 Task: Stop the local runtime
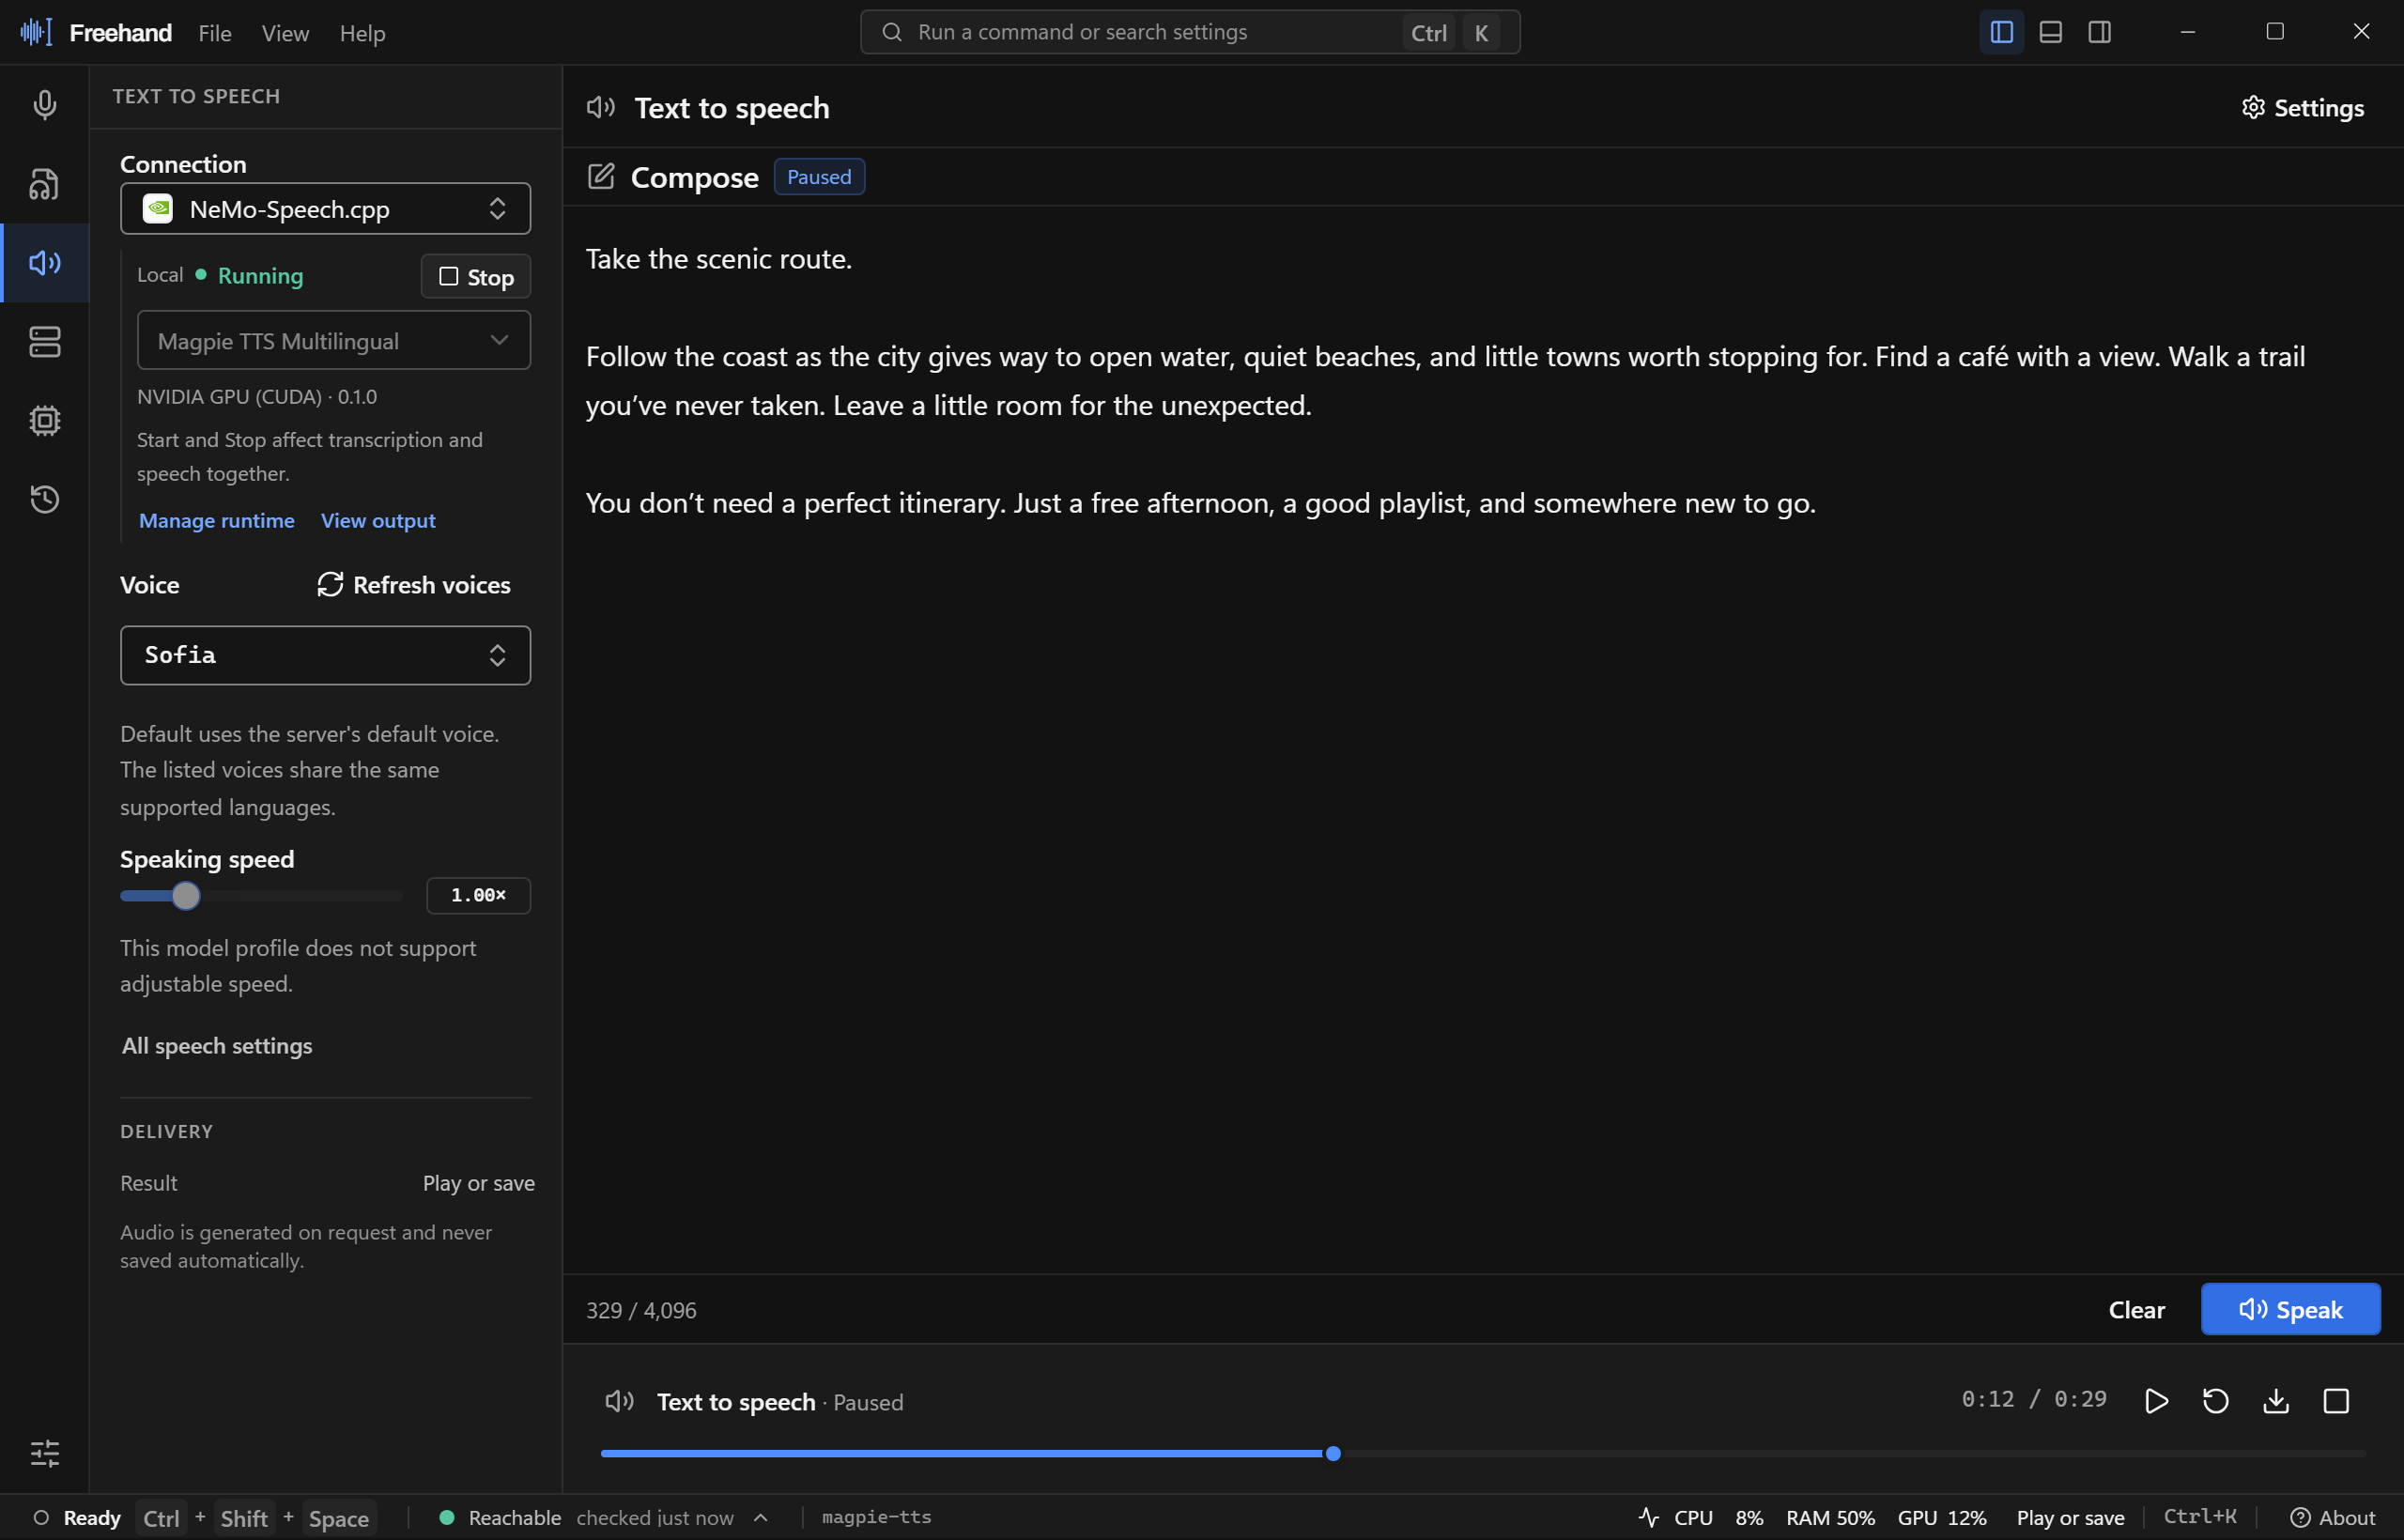pyautogui.click(x=476, y=277)
